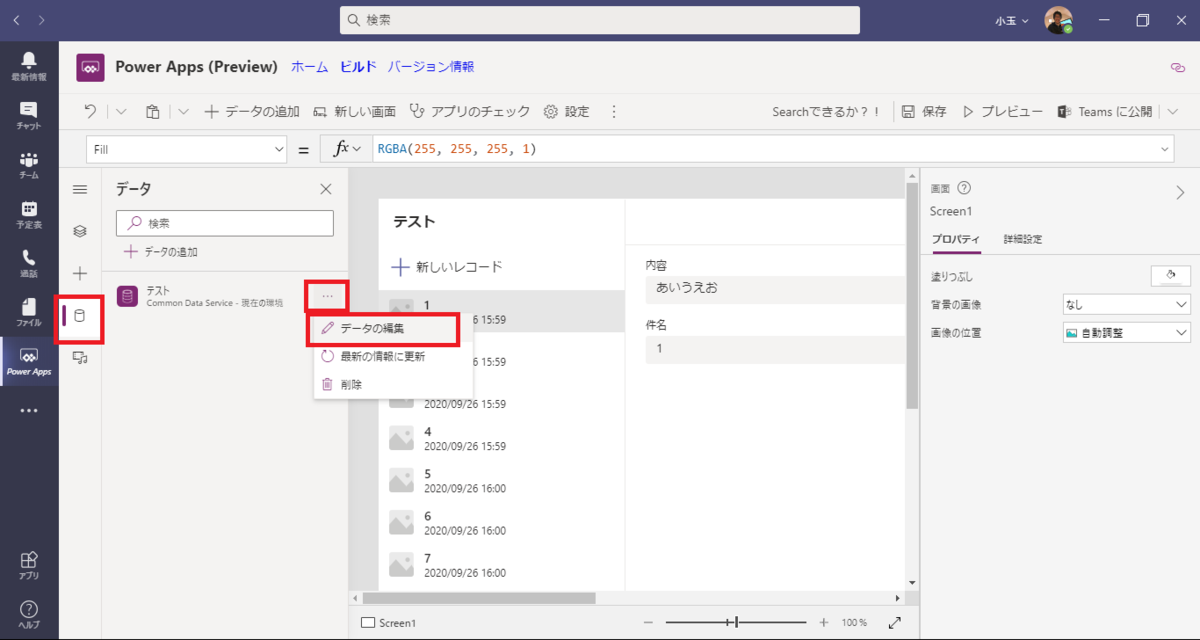The height and width of the screenshot is (640, 1200).
Task: Click データの追加 in the toolbar
Action: tap(251, 111)
